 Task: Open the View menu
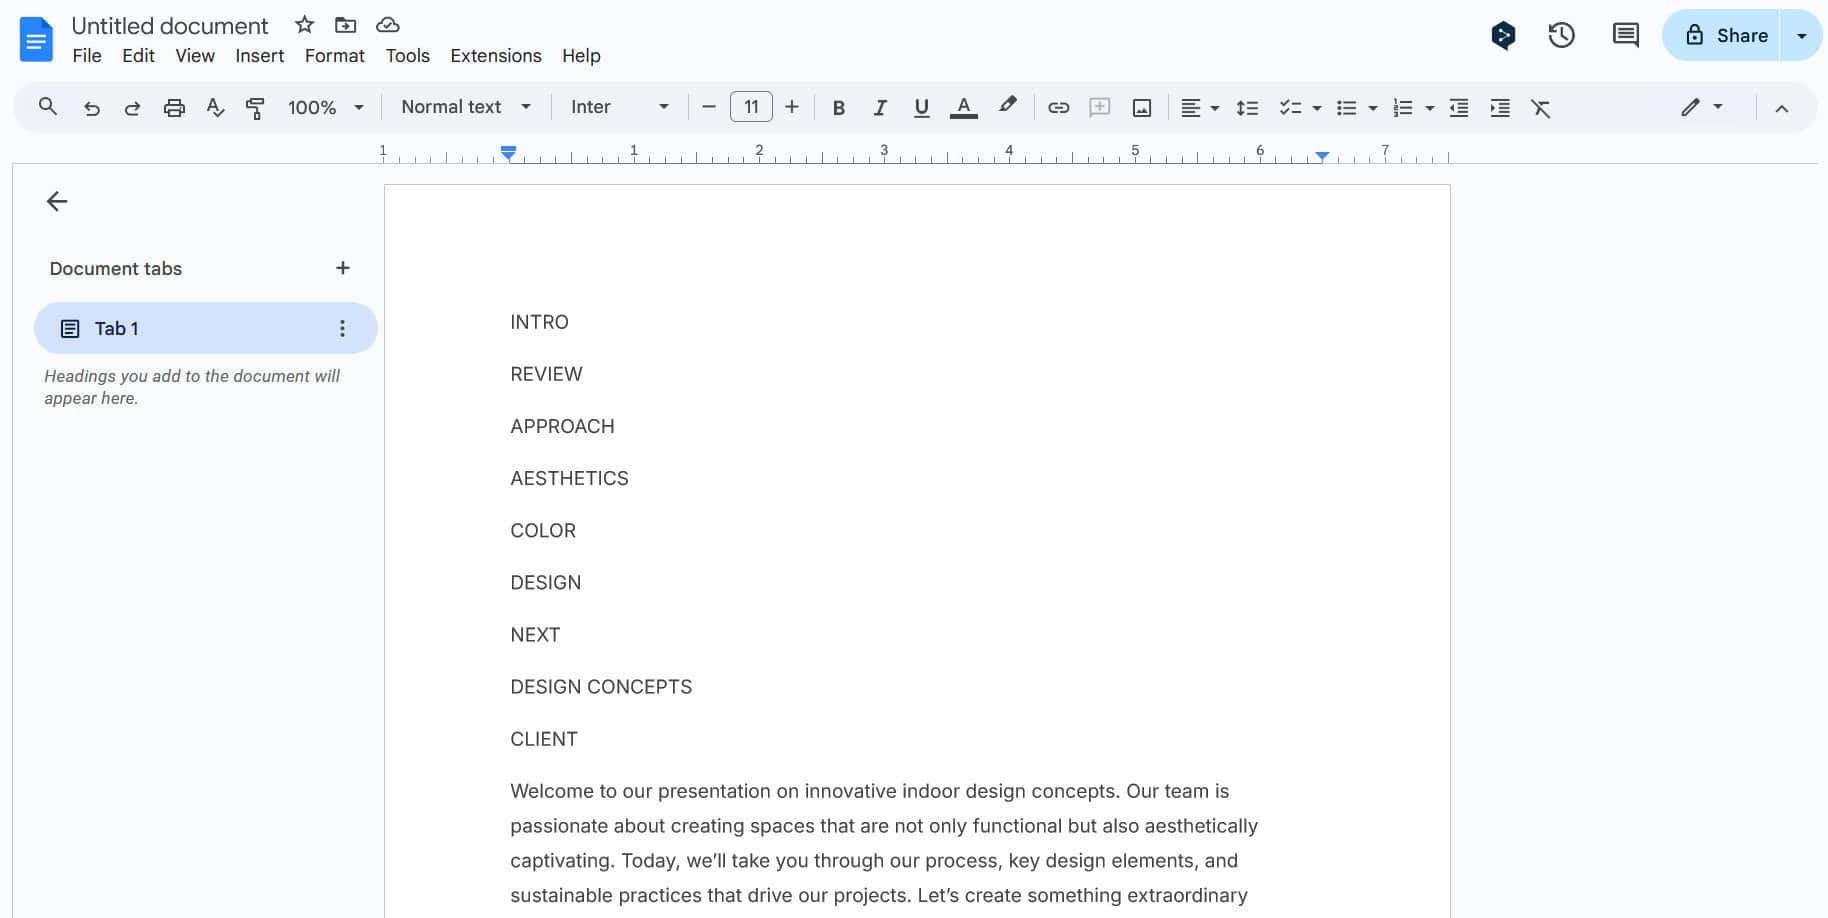tap(195, 56)
